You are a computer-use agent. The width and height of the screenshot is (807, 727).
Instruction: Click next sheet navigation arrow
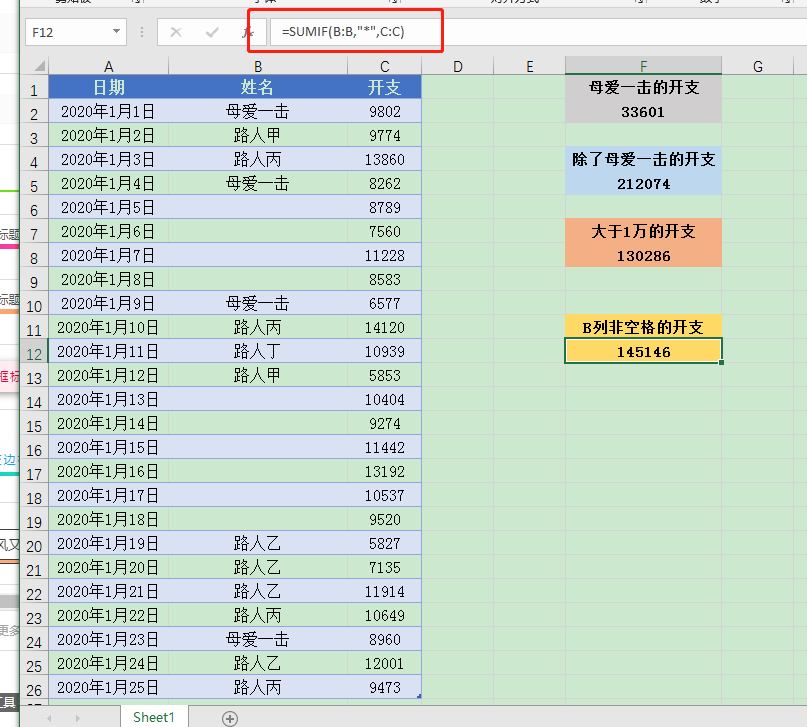(78, 718)
